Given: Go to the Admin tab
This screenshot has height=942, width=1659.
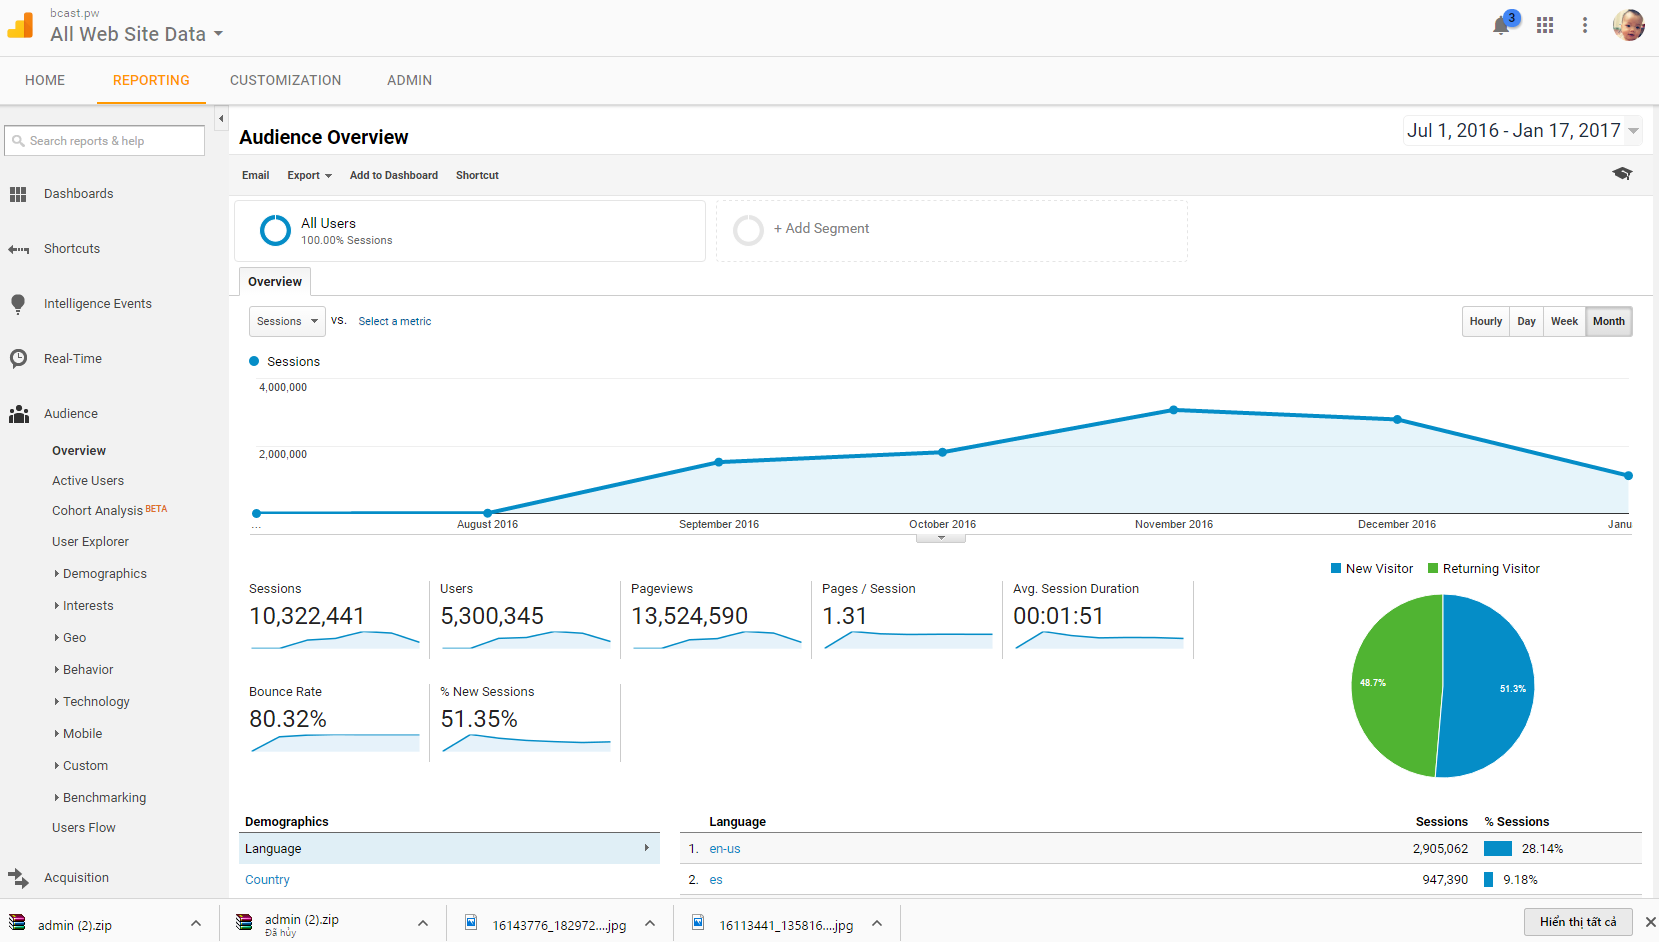Looking at the screenshot, I should tap(409, 81).
